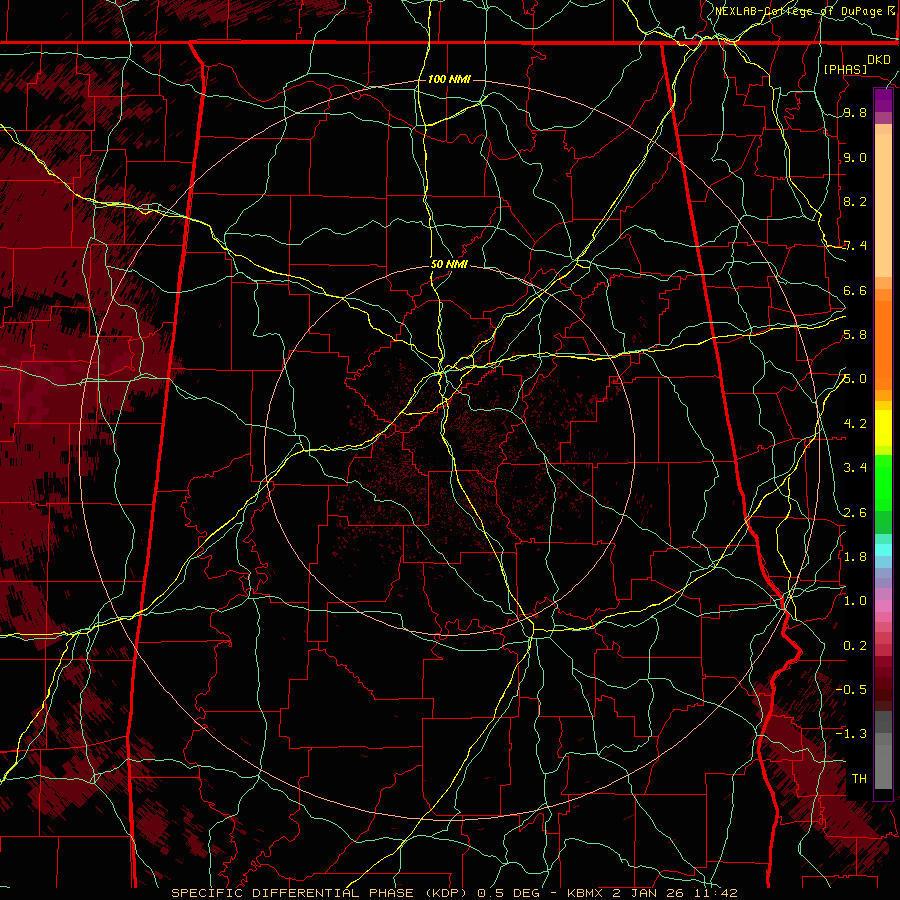This screenshot has height=900, width=900.
Task: Click the 9.8 value on the color scale
Action: 855,113
